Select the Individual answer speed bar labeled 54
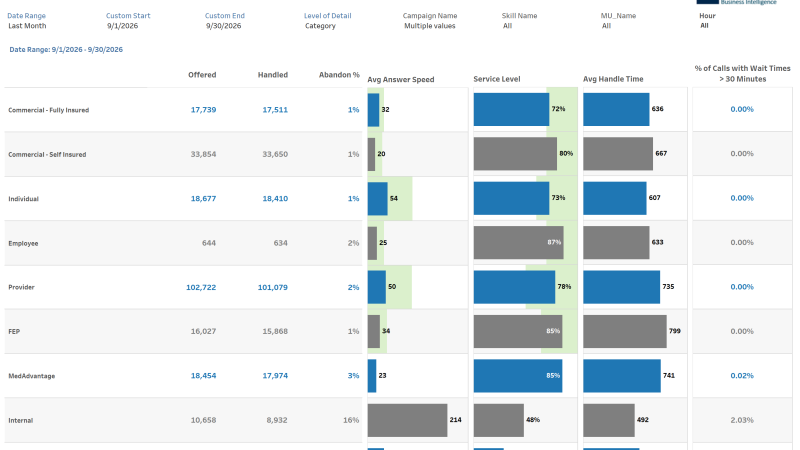 tap(378, 198)
